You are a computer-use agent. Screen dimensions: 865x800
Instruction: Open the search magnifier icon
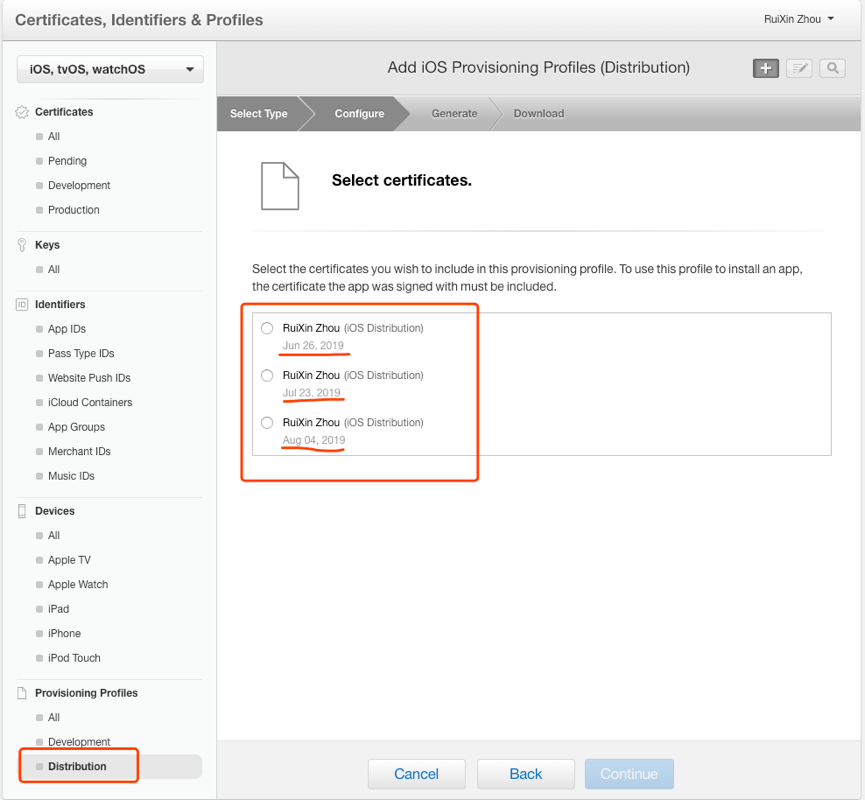832,68
